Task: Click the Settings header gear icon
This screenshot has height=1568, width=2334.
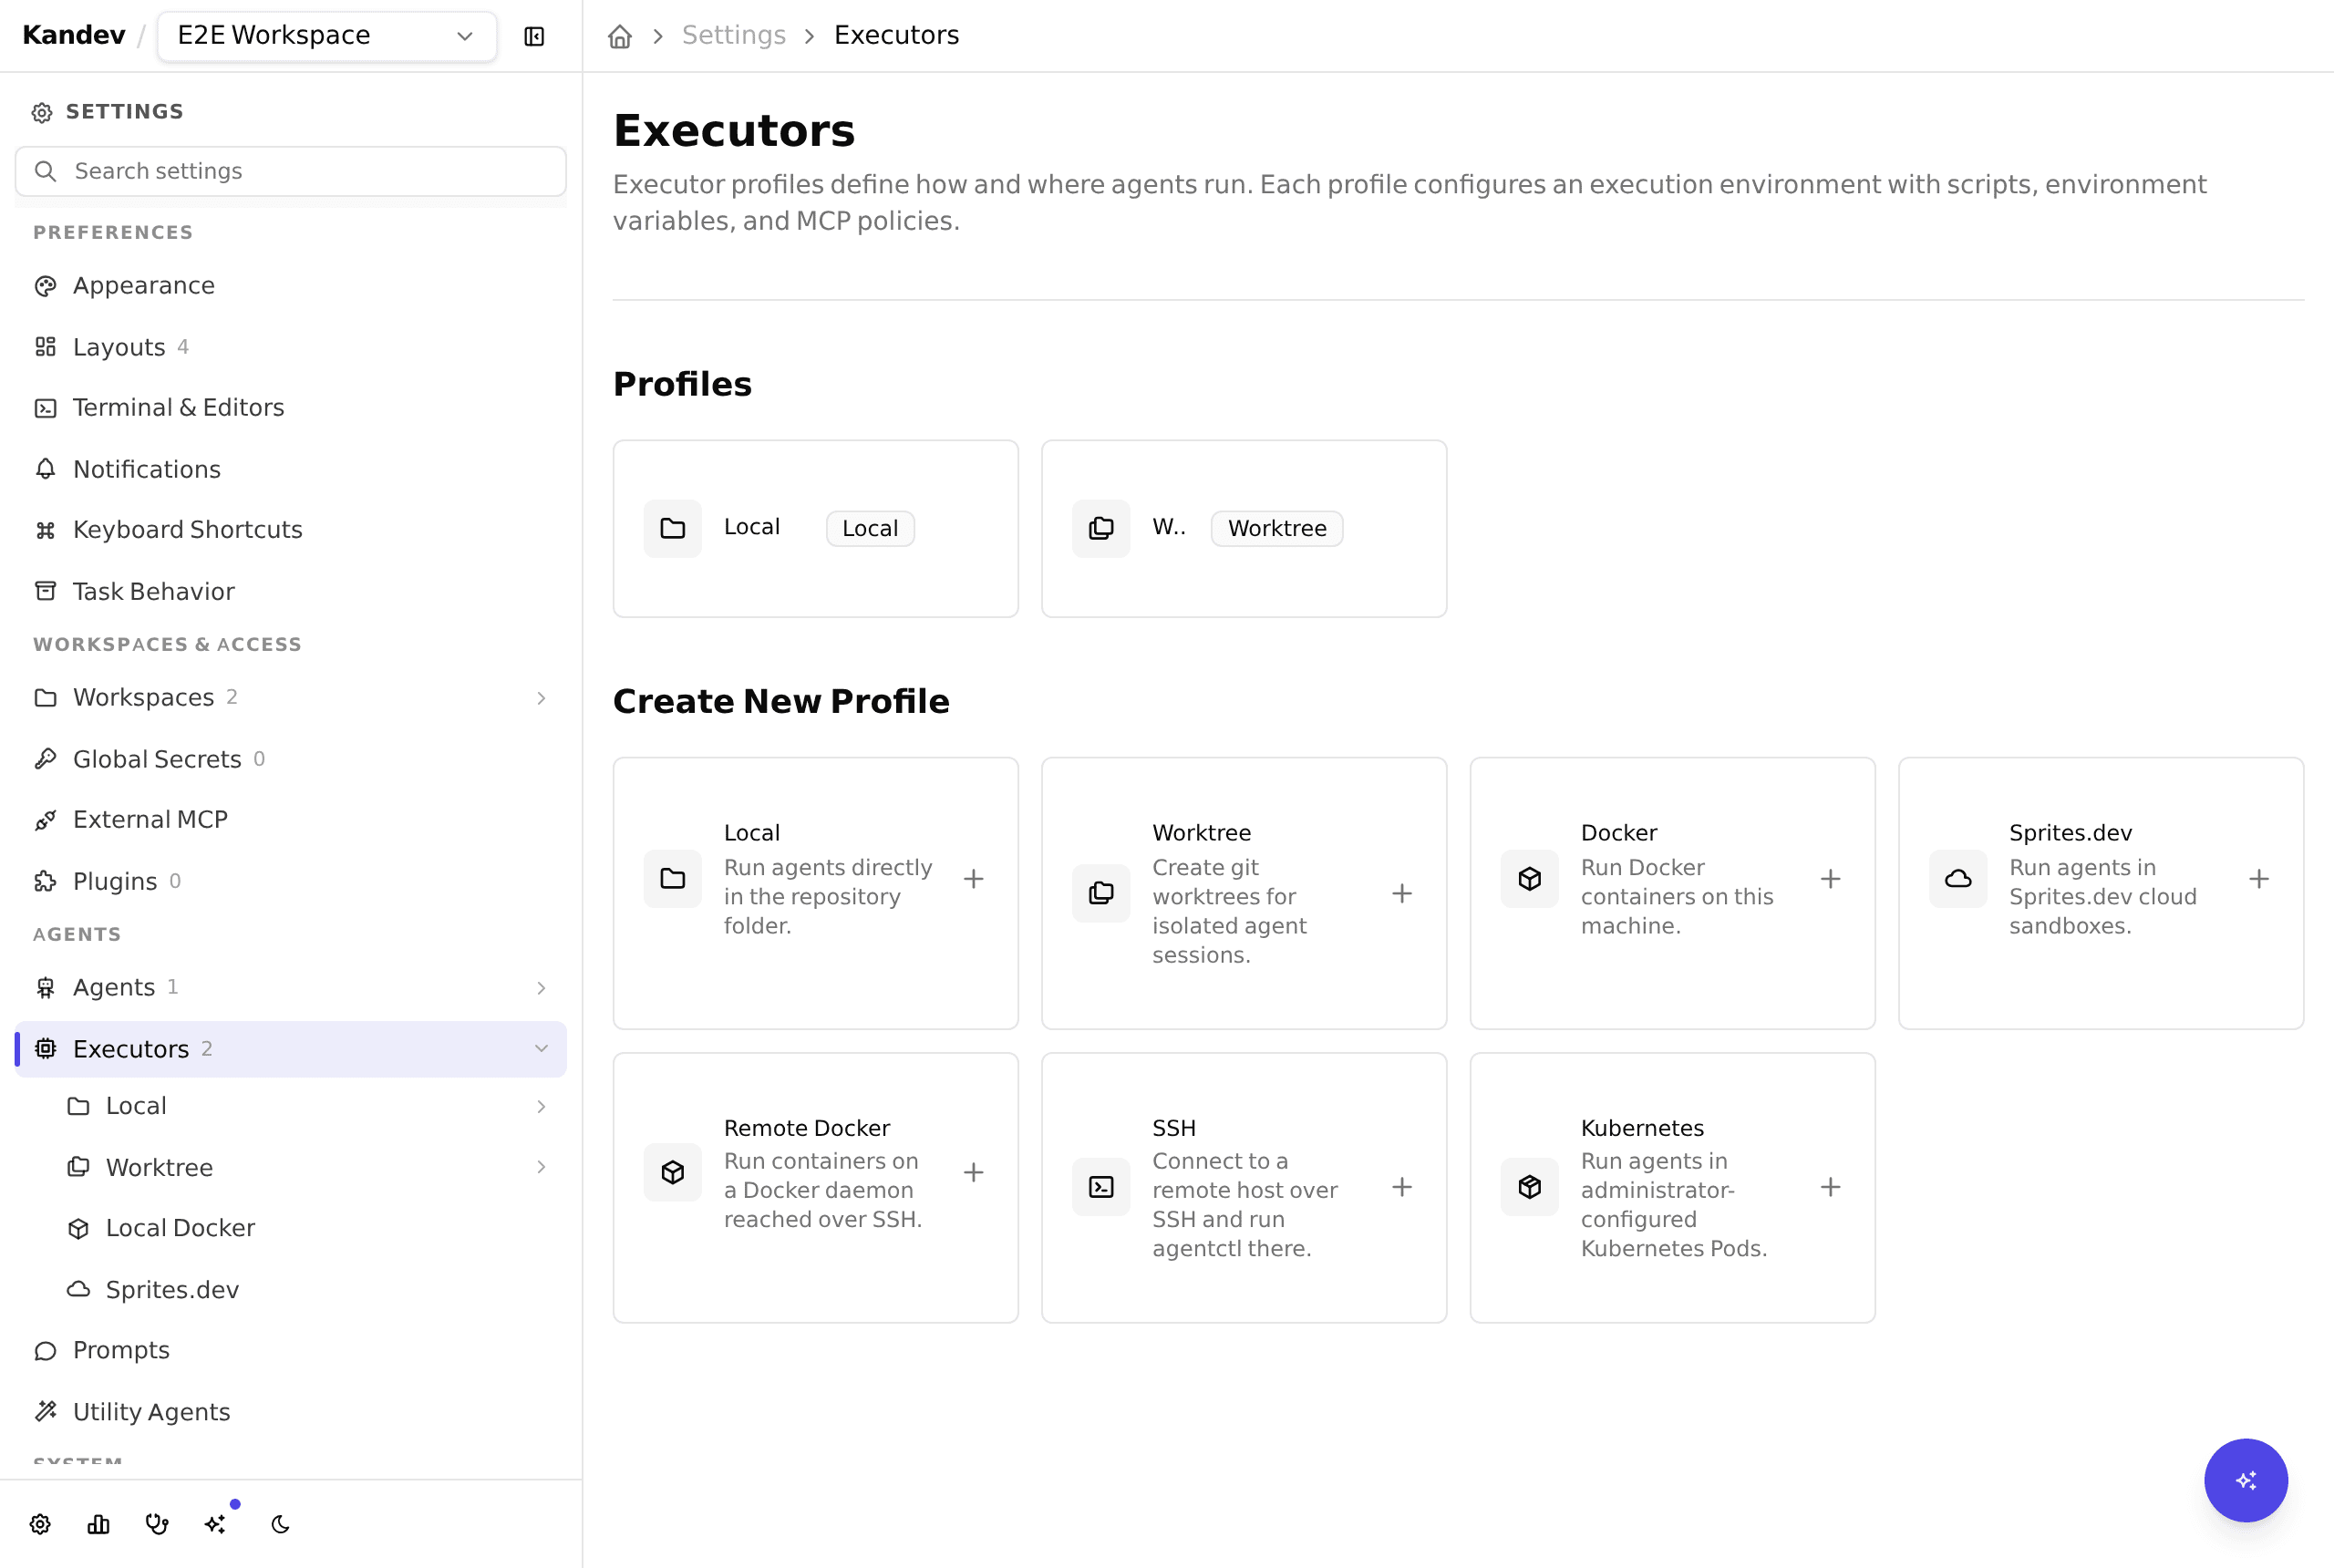Action: click(x=42, y=112)
